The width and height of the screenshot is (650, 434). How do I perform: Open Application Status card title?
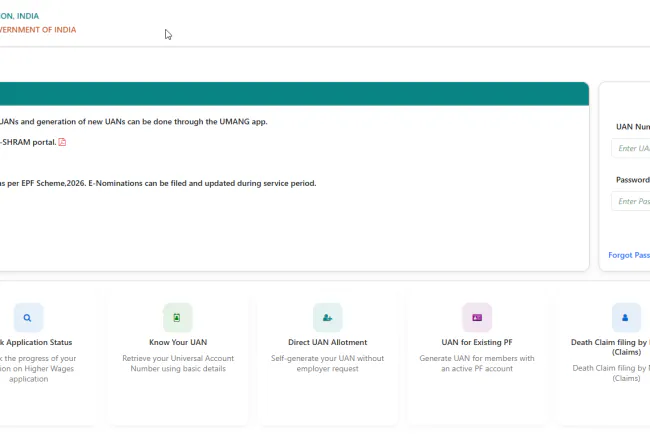point(36,342)
